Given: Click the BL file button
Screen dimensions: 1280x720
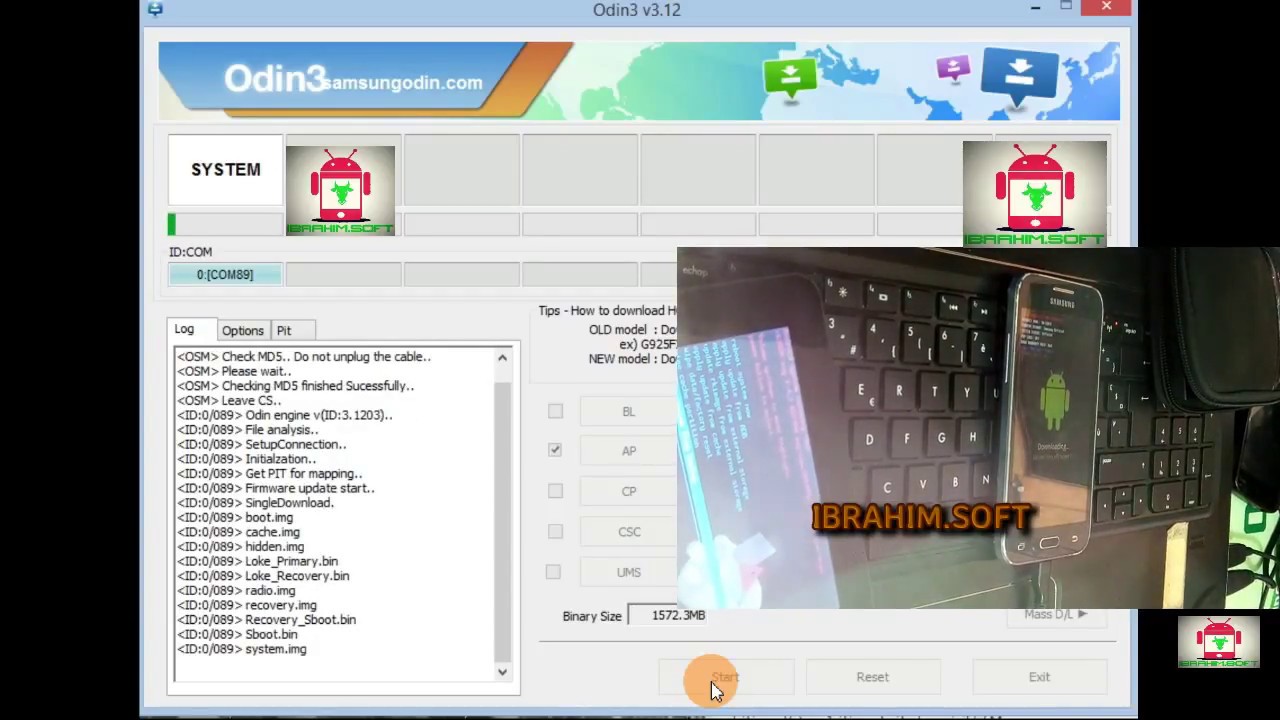Looking at the screenshot, I should point(629,411).
